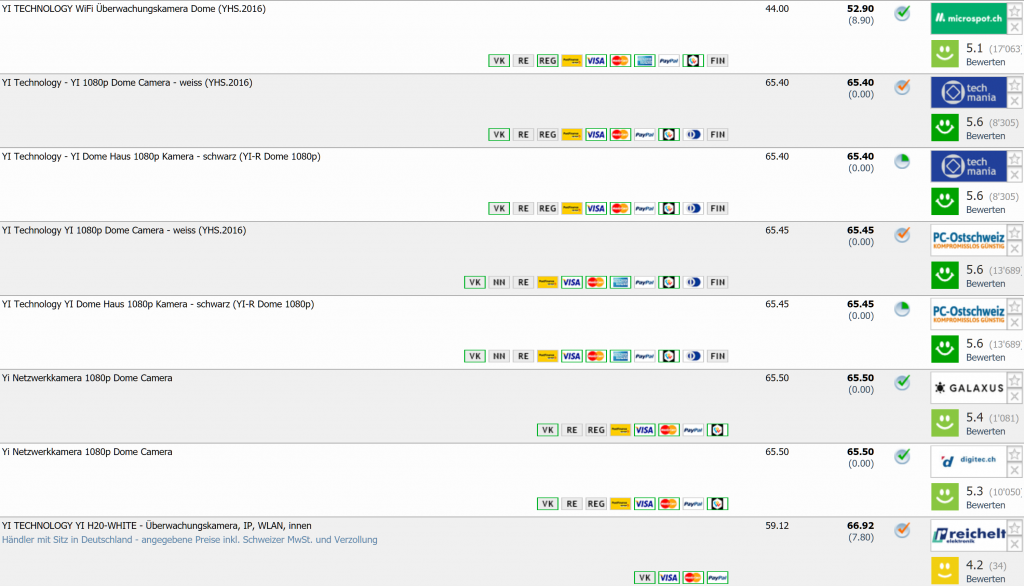The width and height of the screenshot is (1024, 586).
Task: Click yellow smiley rating icon for reichelt
Action: (945, 571)
